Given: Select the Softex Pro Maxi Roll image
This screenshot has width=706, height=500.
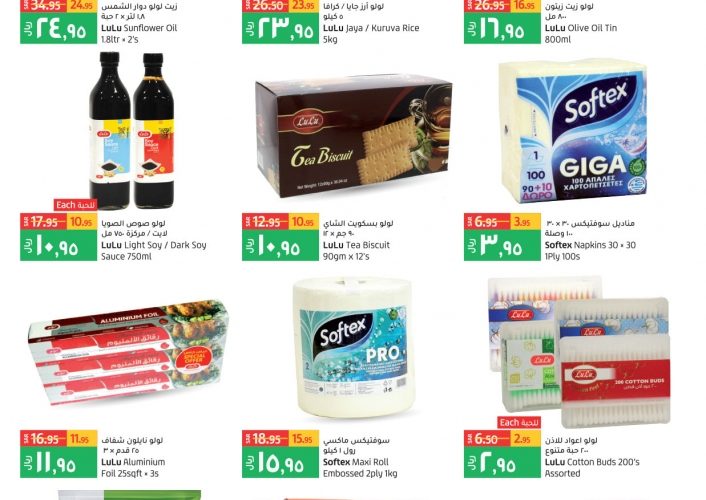Looking at the screenshot, I should tap(353, 348).
